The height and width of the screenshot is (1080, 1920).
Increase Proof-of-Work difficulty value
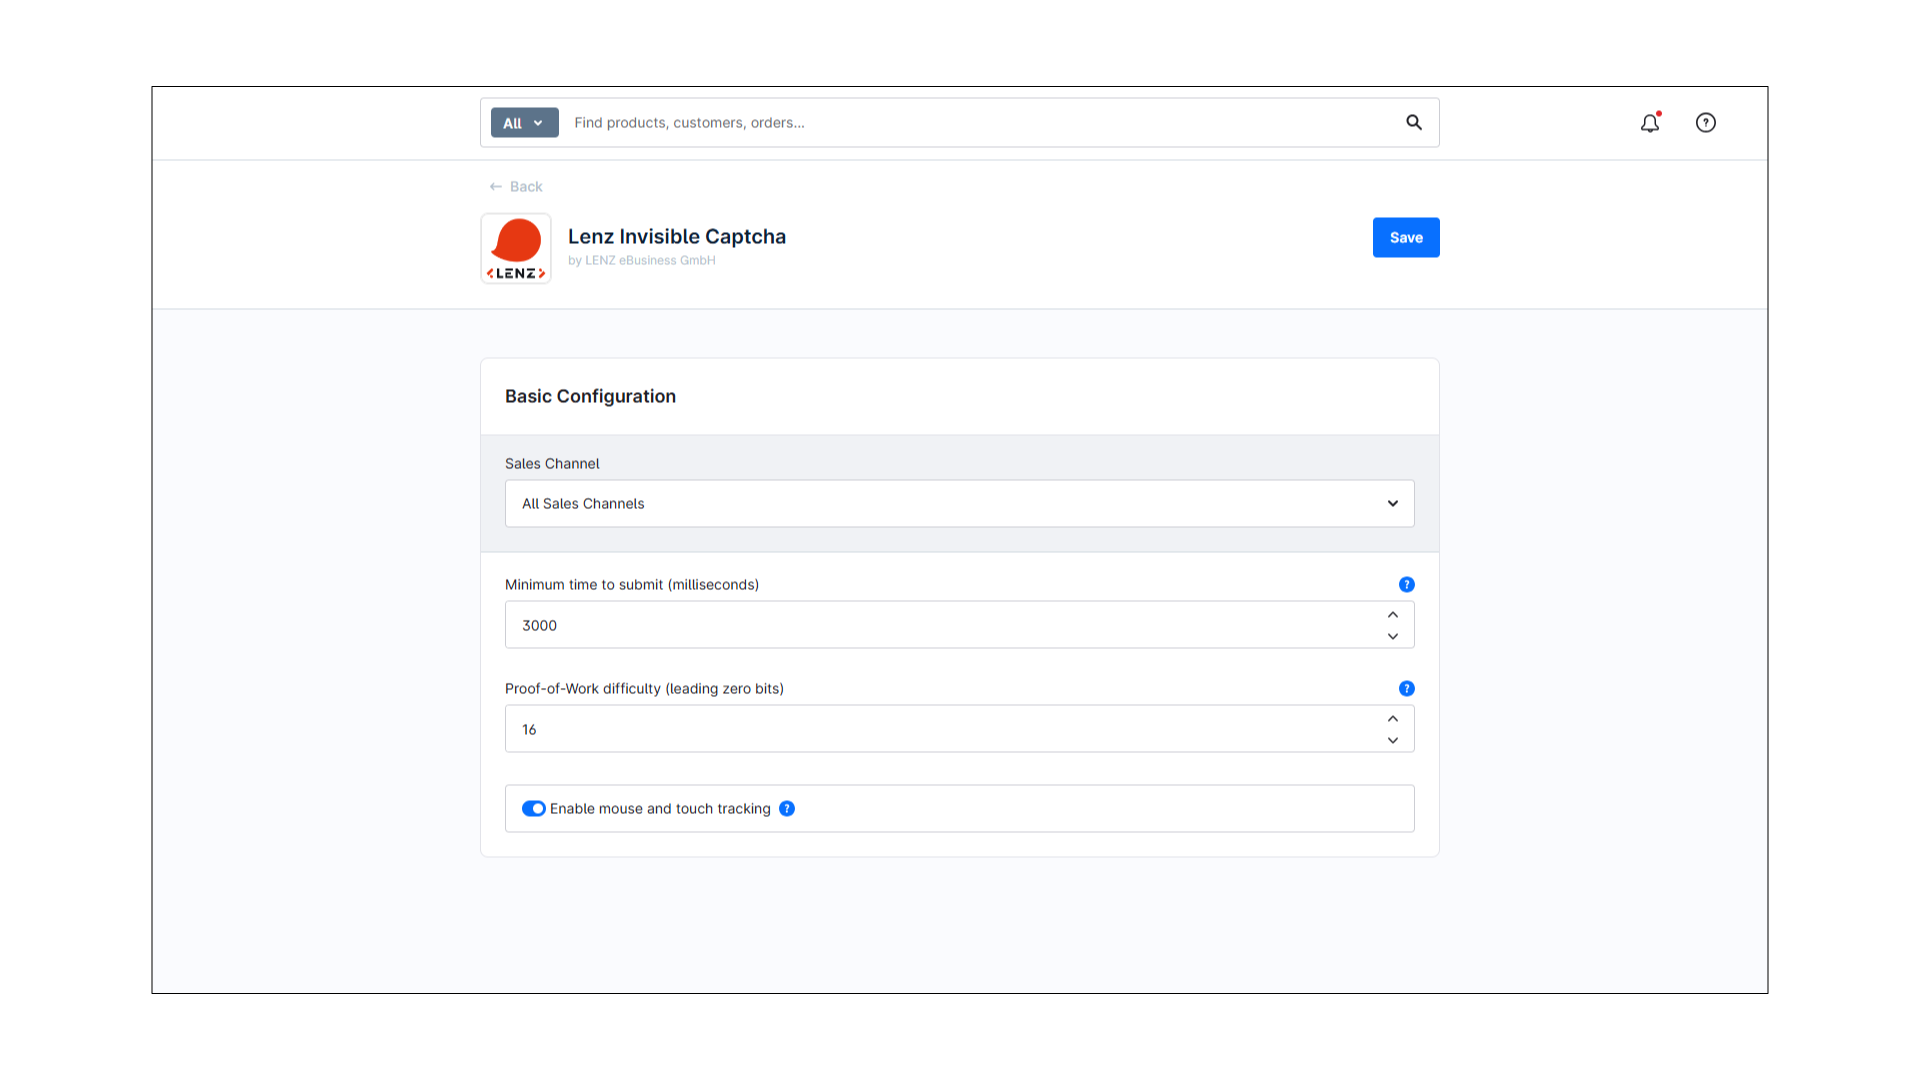(1393, 718)
